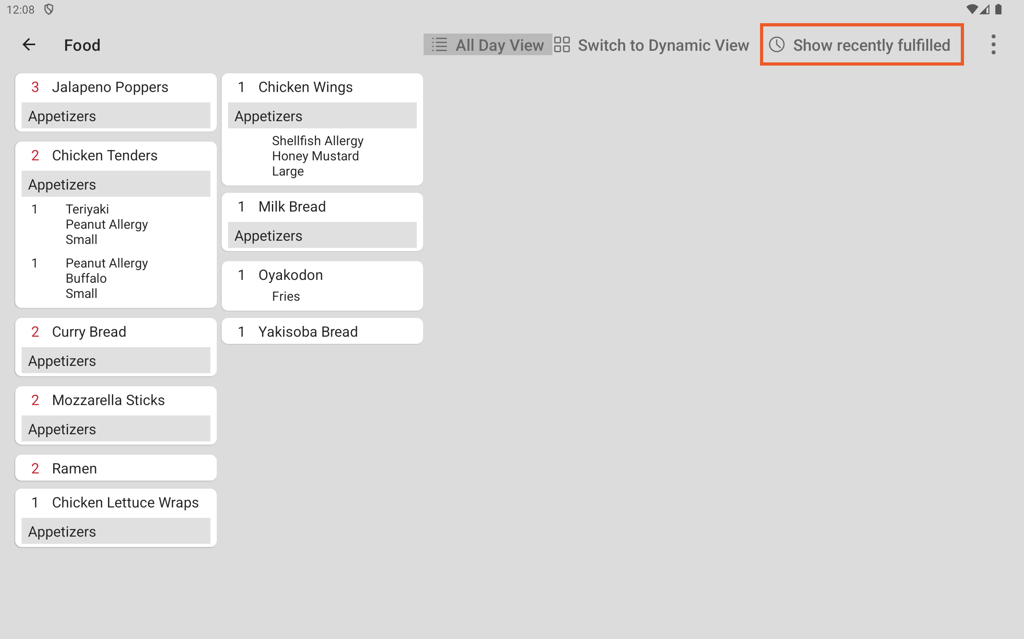Tap the Curry Bread card
Viewport: 1024px width, 639px height.
point(116,332)
